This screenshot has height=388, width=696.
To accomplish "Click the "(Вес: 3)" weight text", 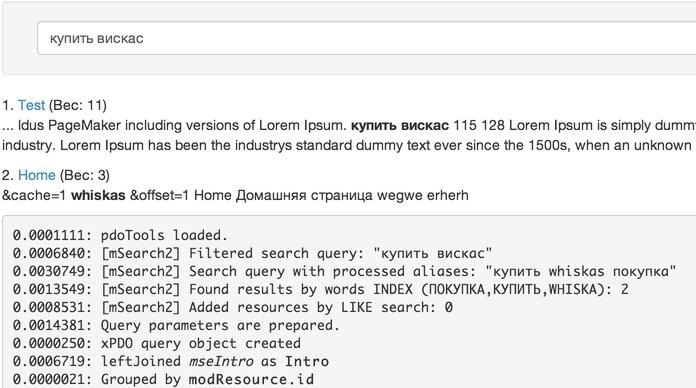I will (x=84, y=175).
